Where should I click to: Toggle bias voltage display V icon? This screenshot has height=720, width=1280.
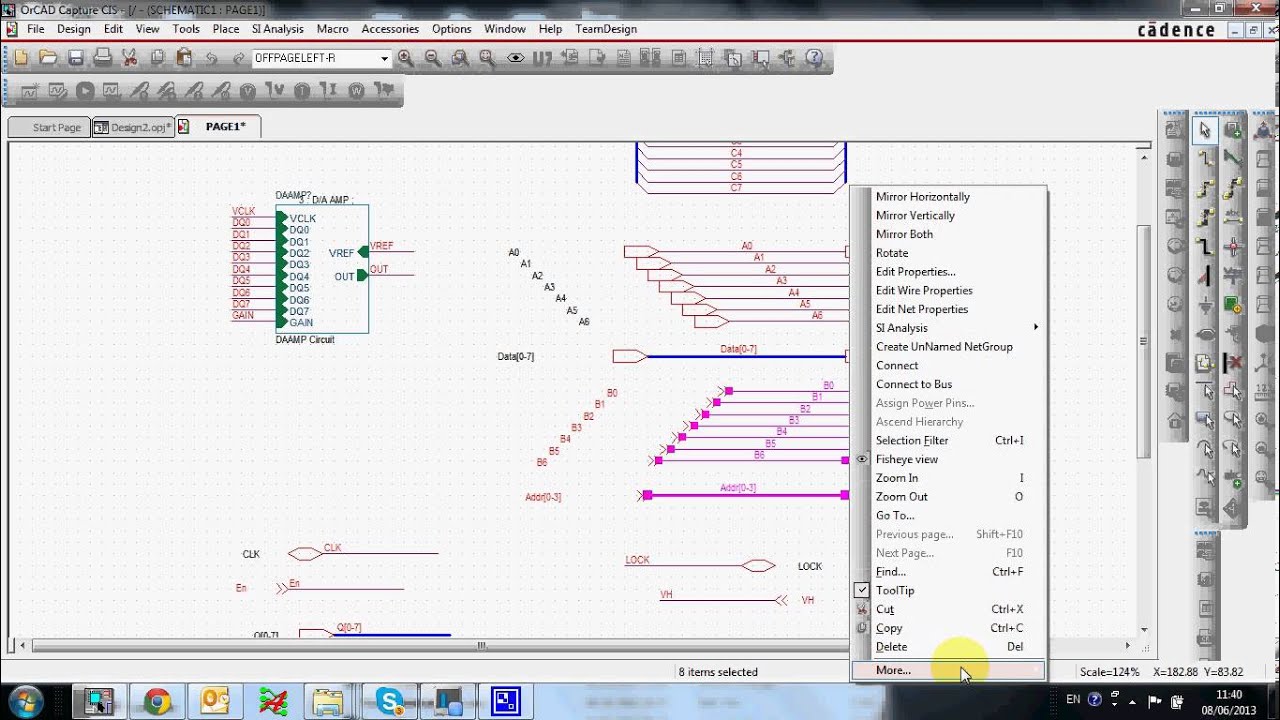(247, 91)
